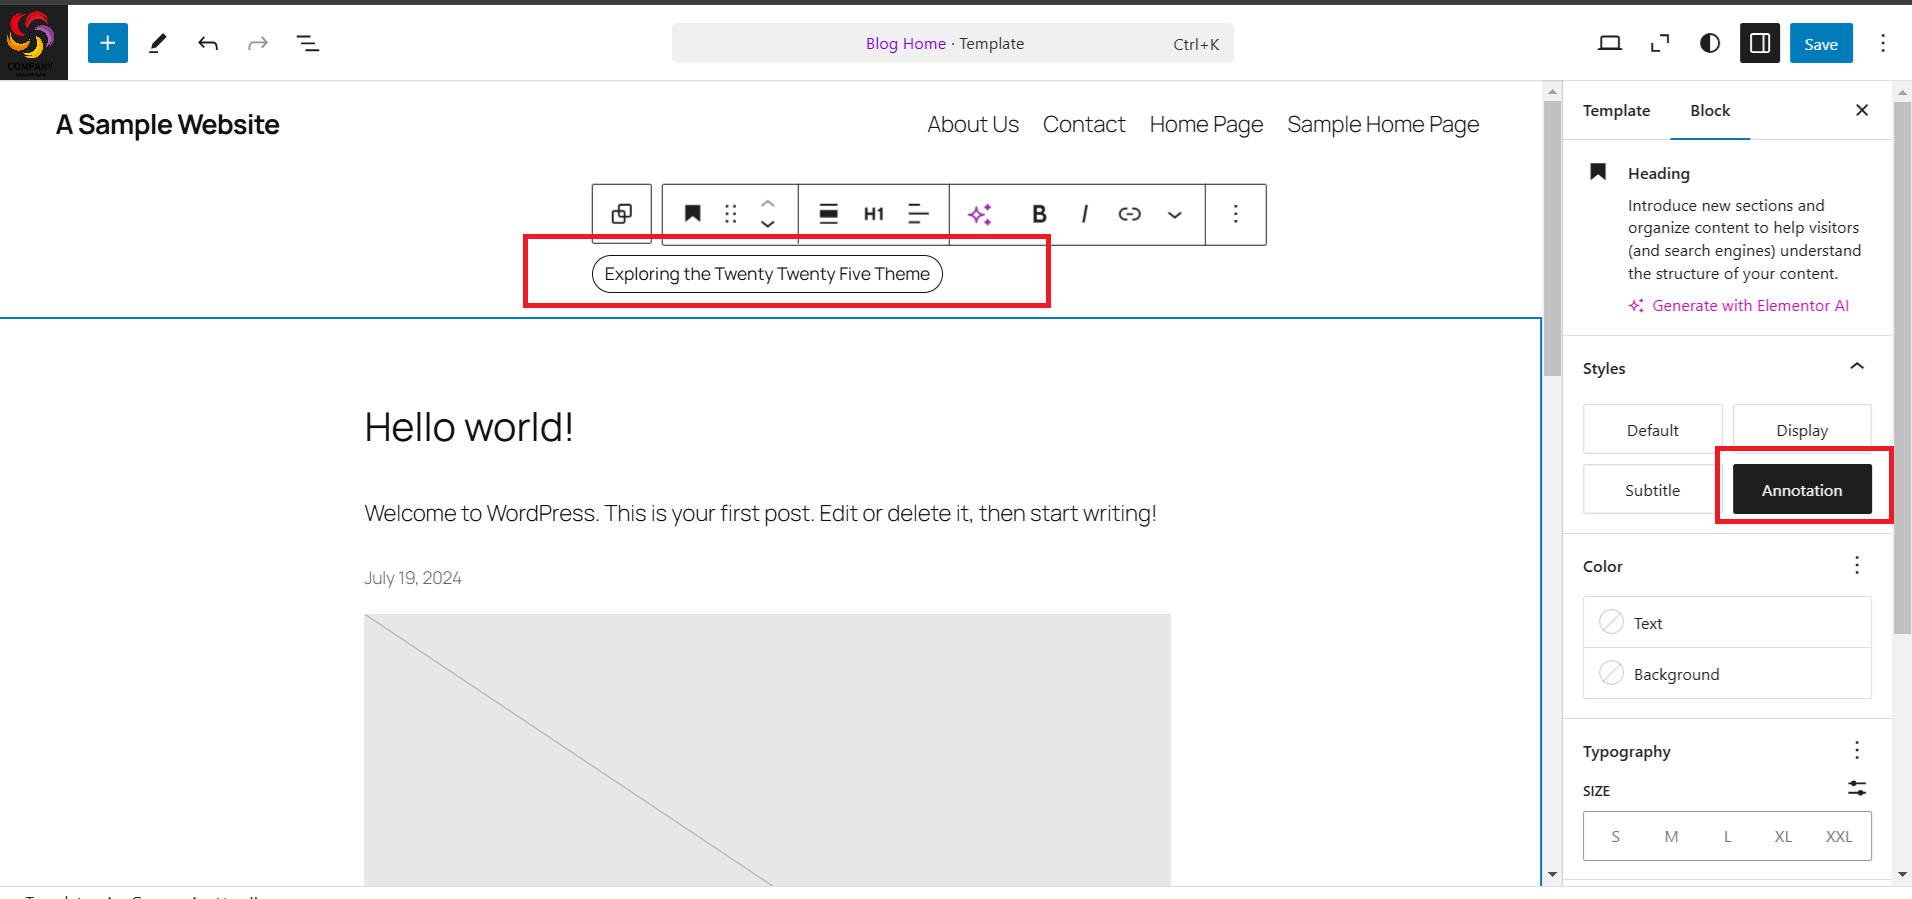The height and width of the screenshot is (899, 1912).
Task: Undo the last change
Action: [x=208, y=43]
